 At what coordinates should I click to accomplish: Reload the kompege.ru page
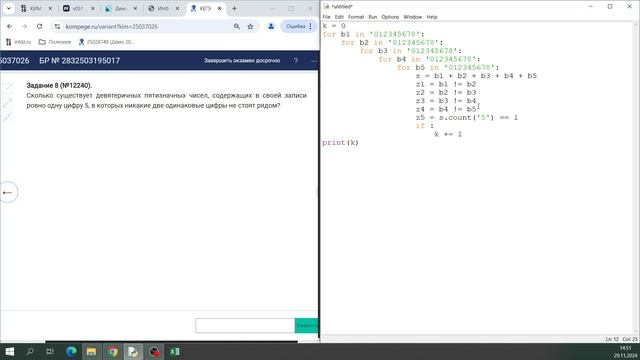click(x=39, y=26)
